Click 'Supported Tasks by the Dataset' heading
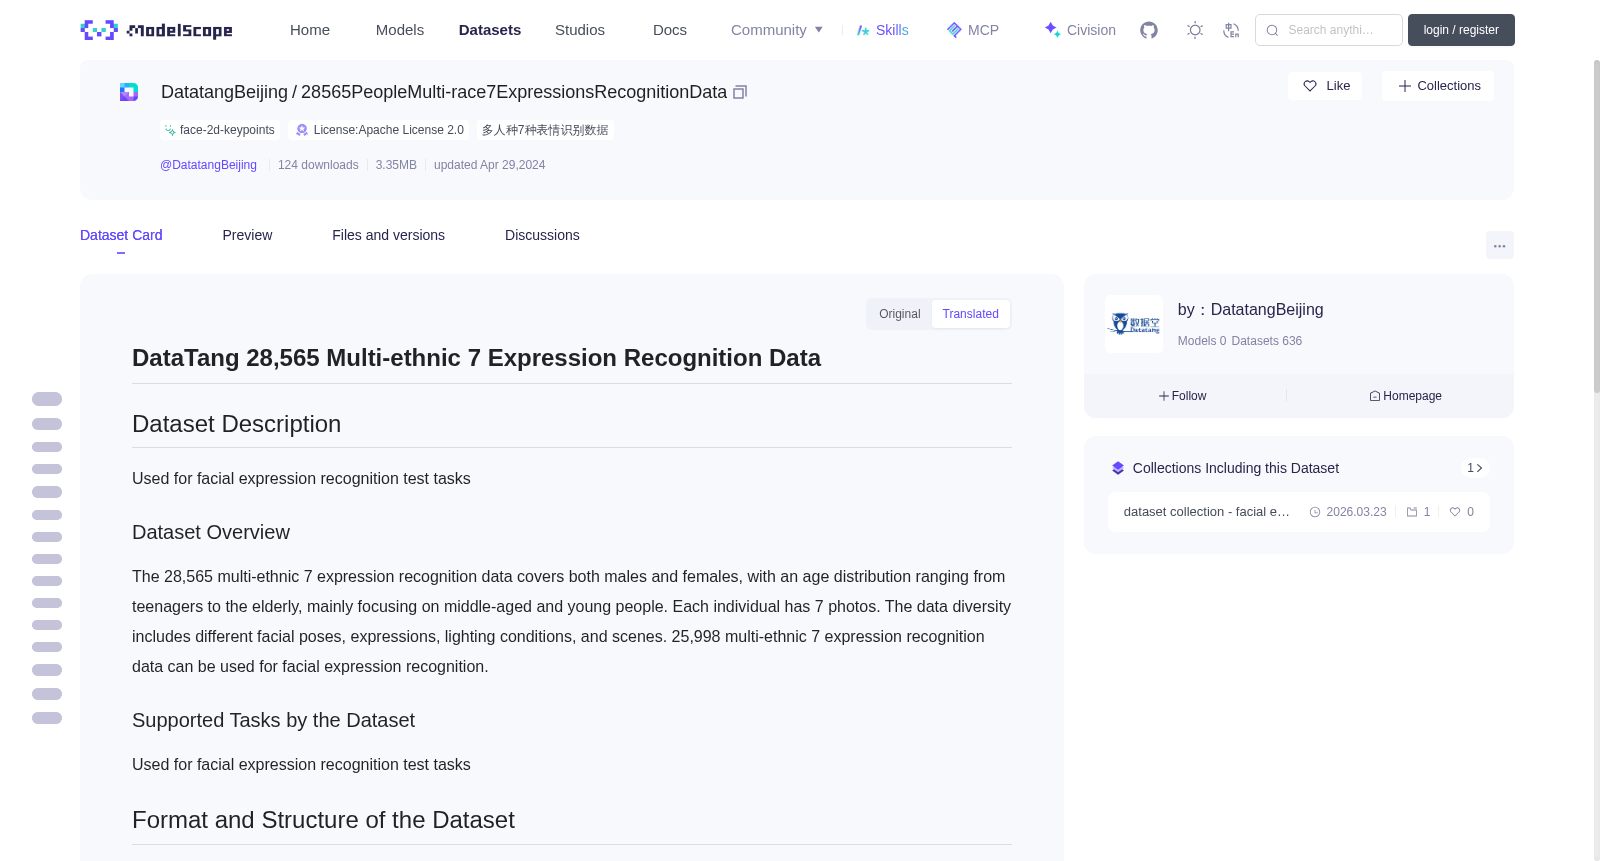 (273, 721)
